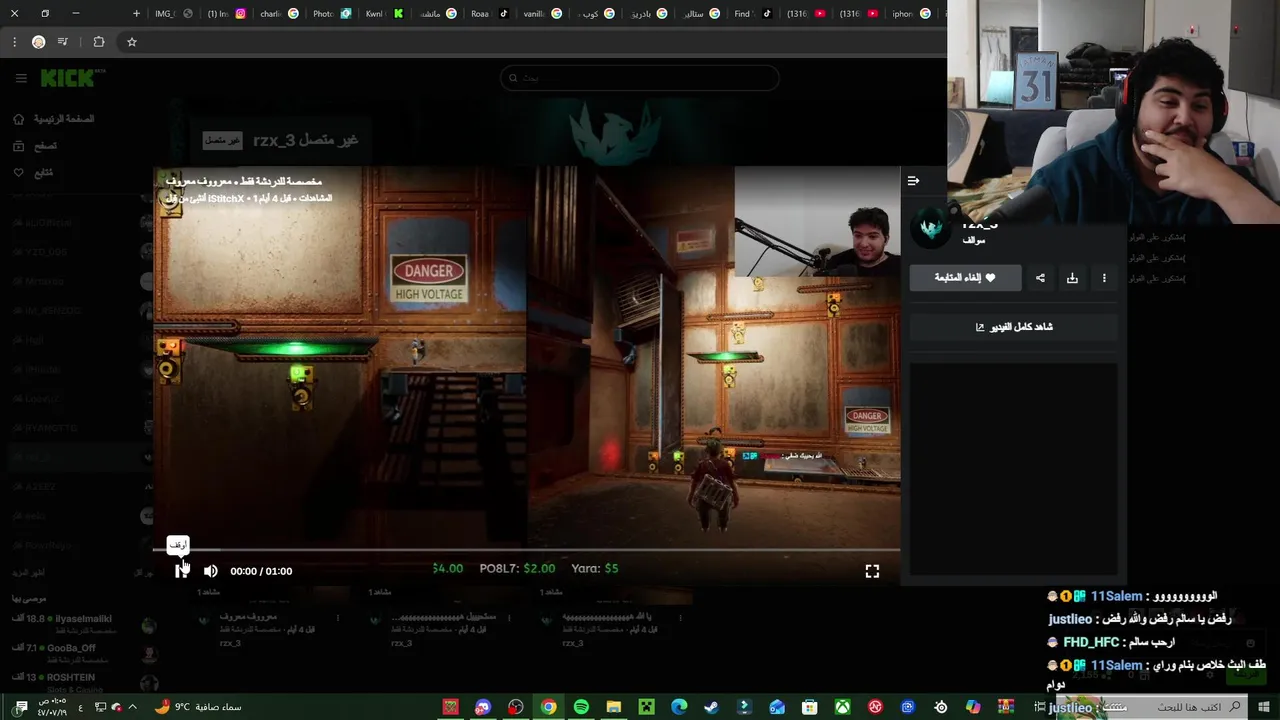
Task: Open متابع (following) in the Kick sidebar
Action: 33,172
